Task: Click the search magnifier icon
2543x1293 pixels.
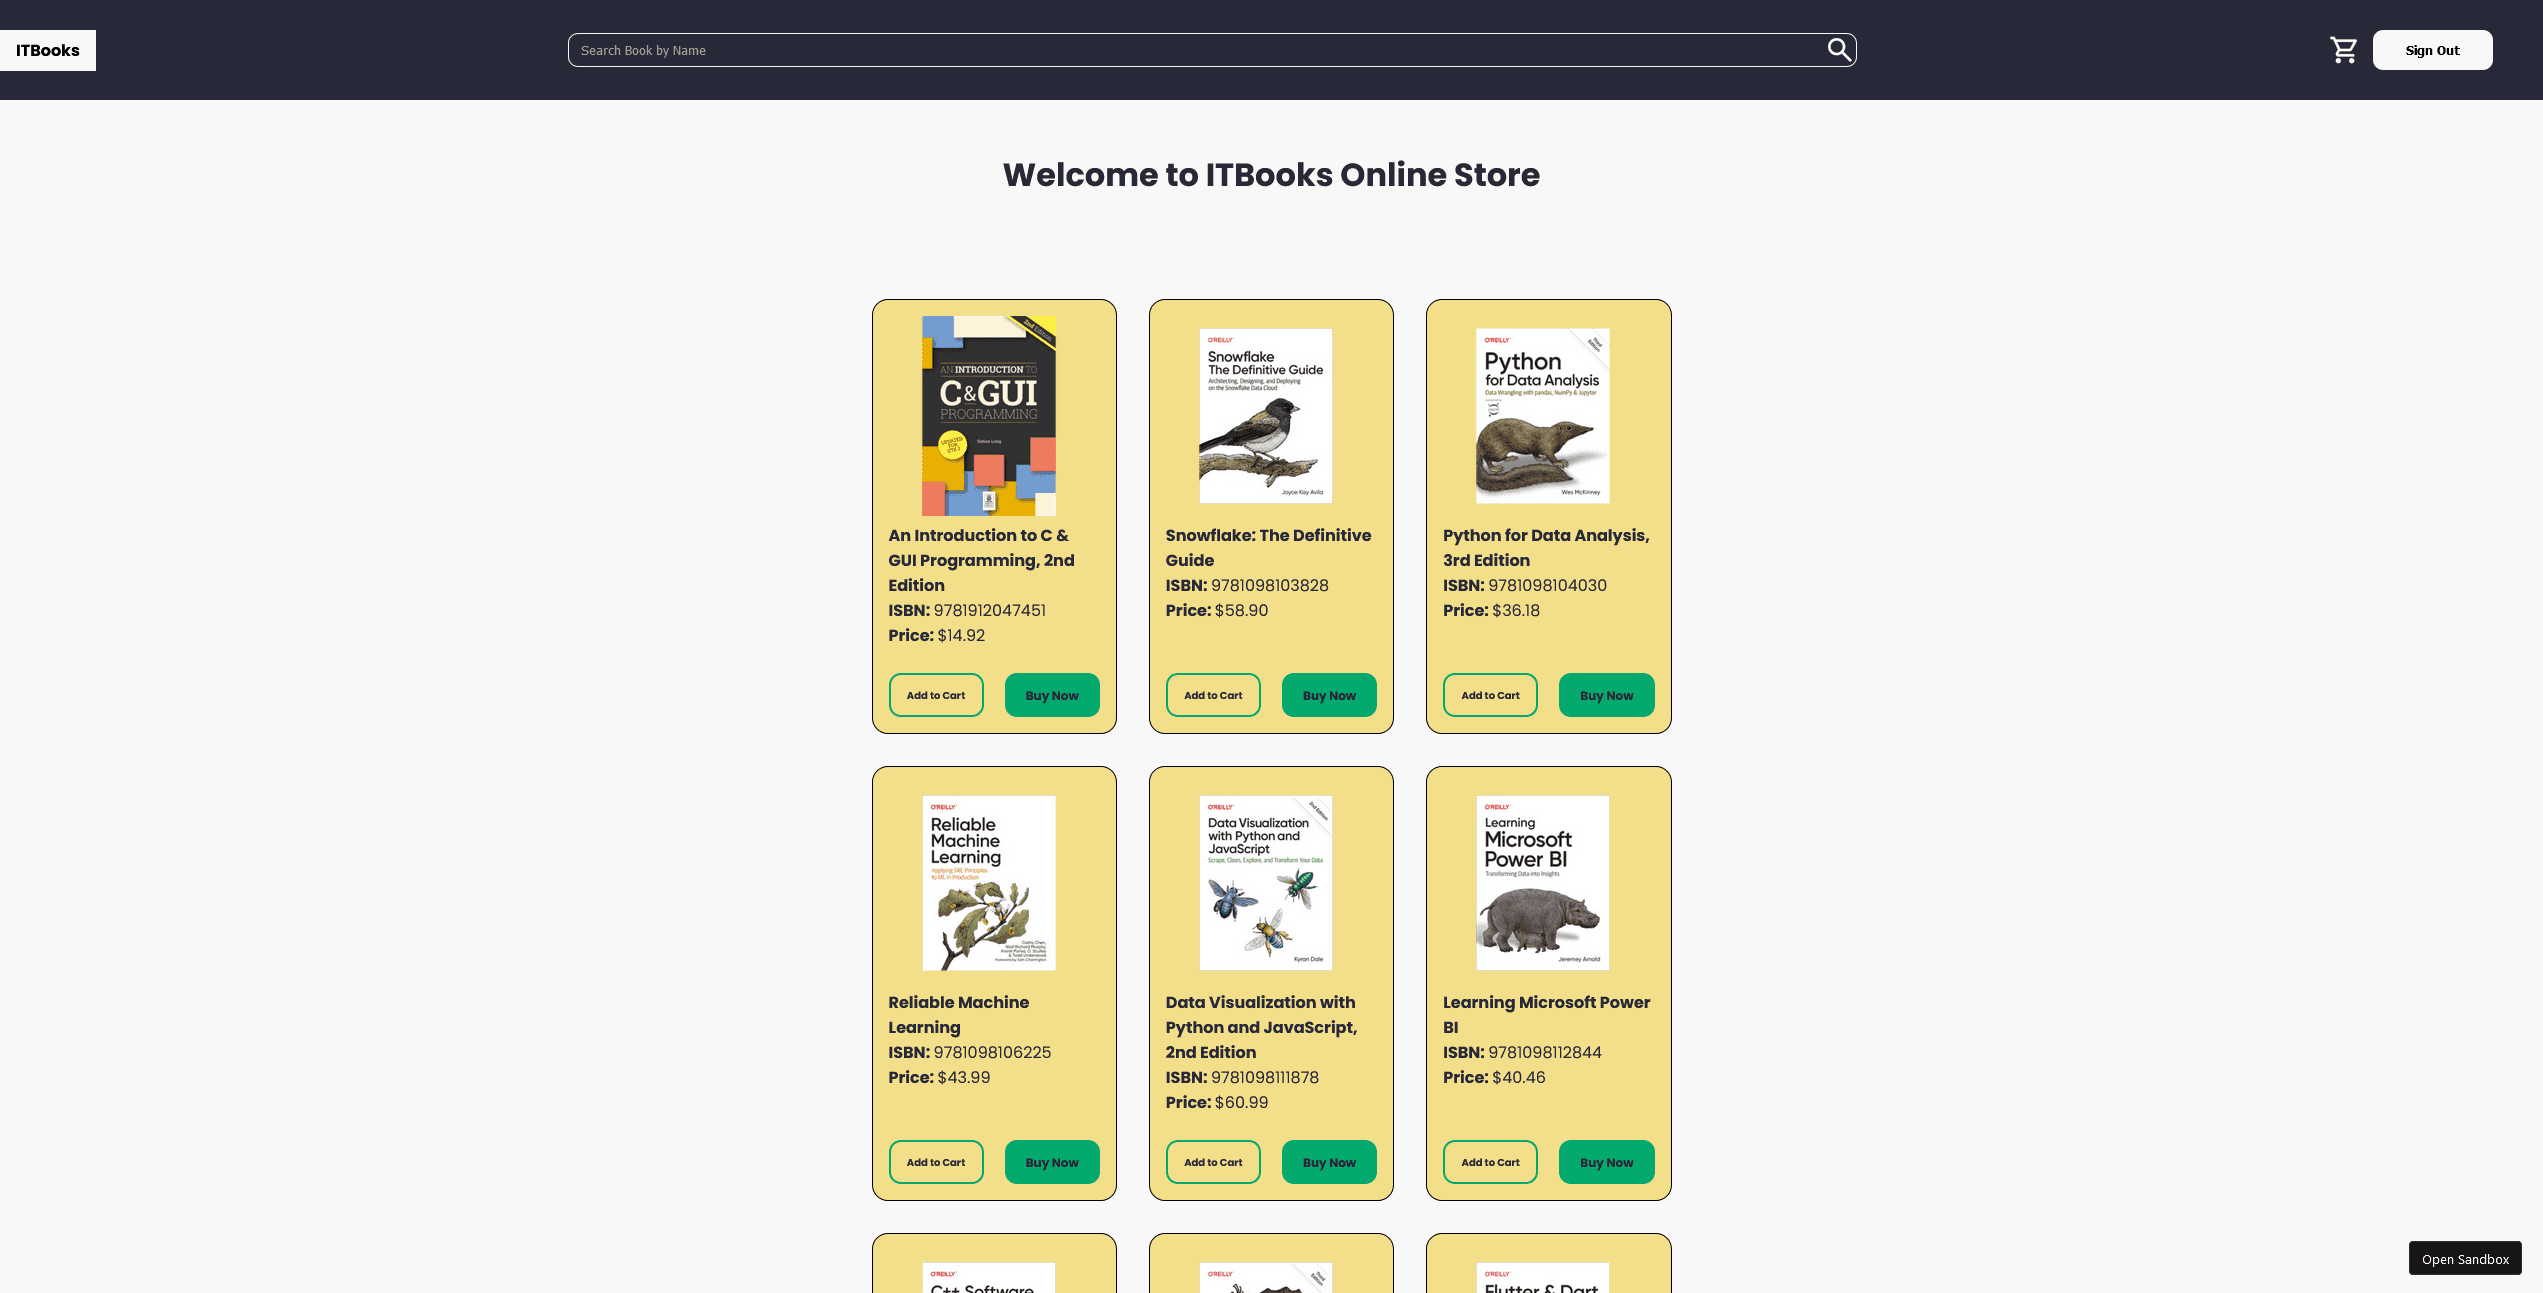Action: point(1838,50)
